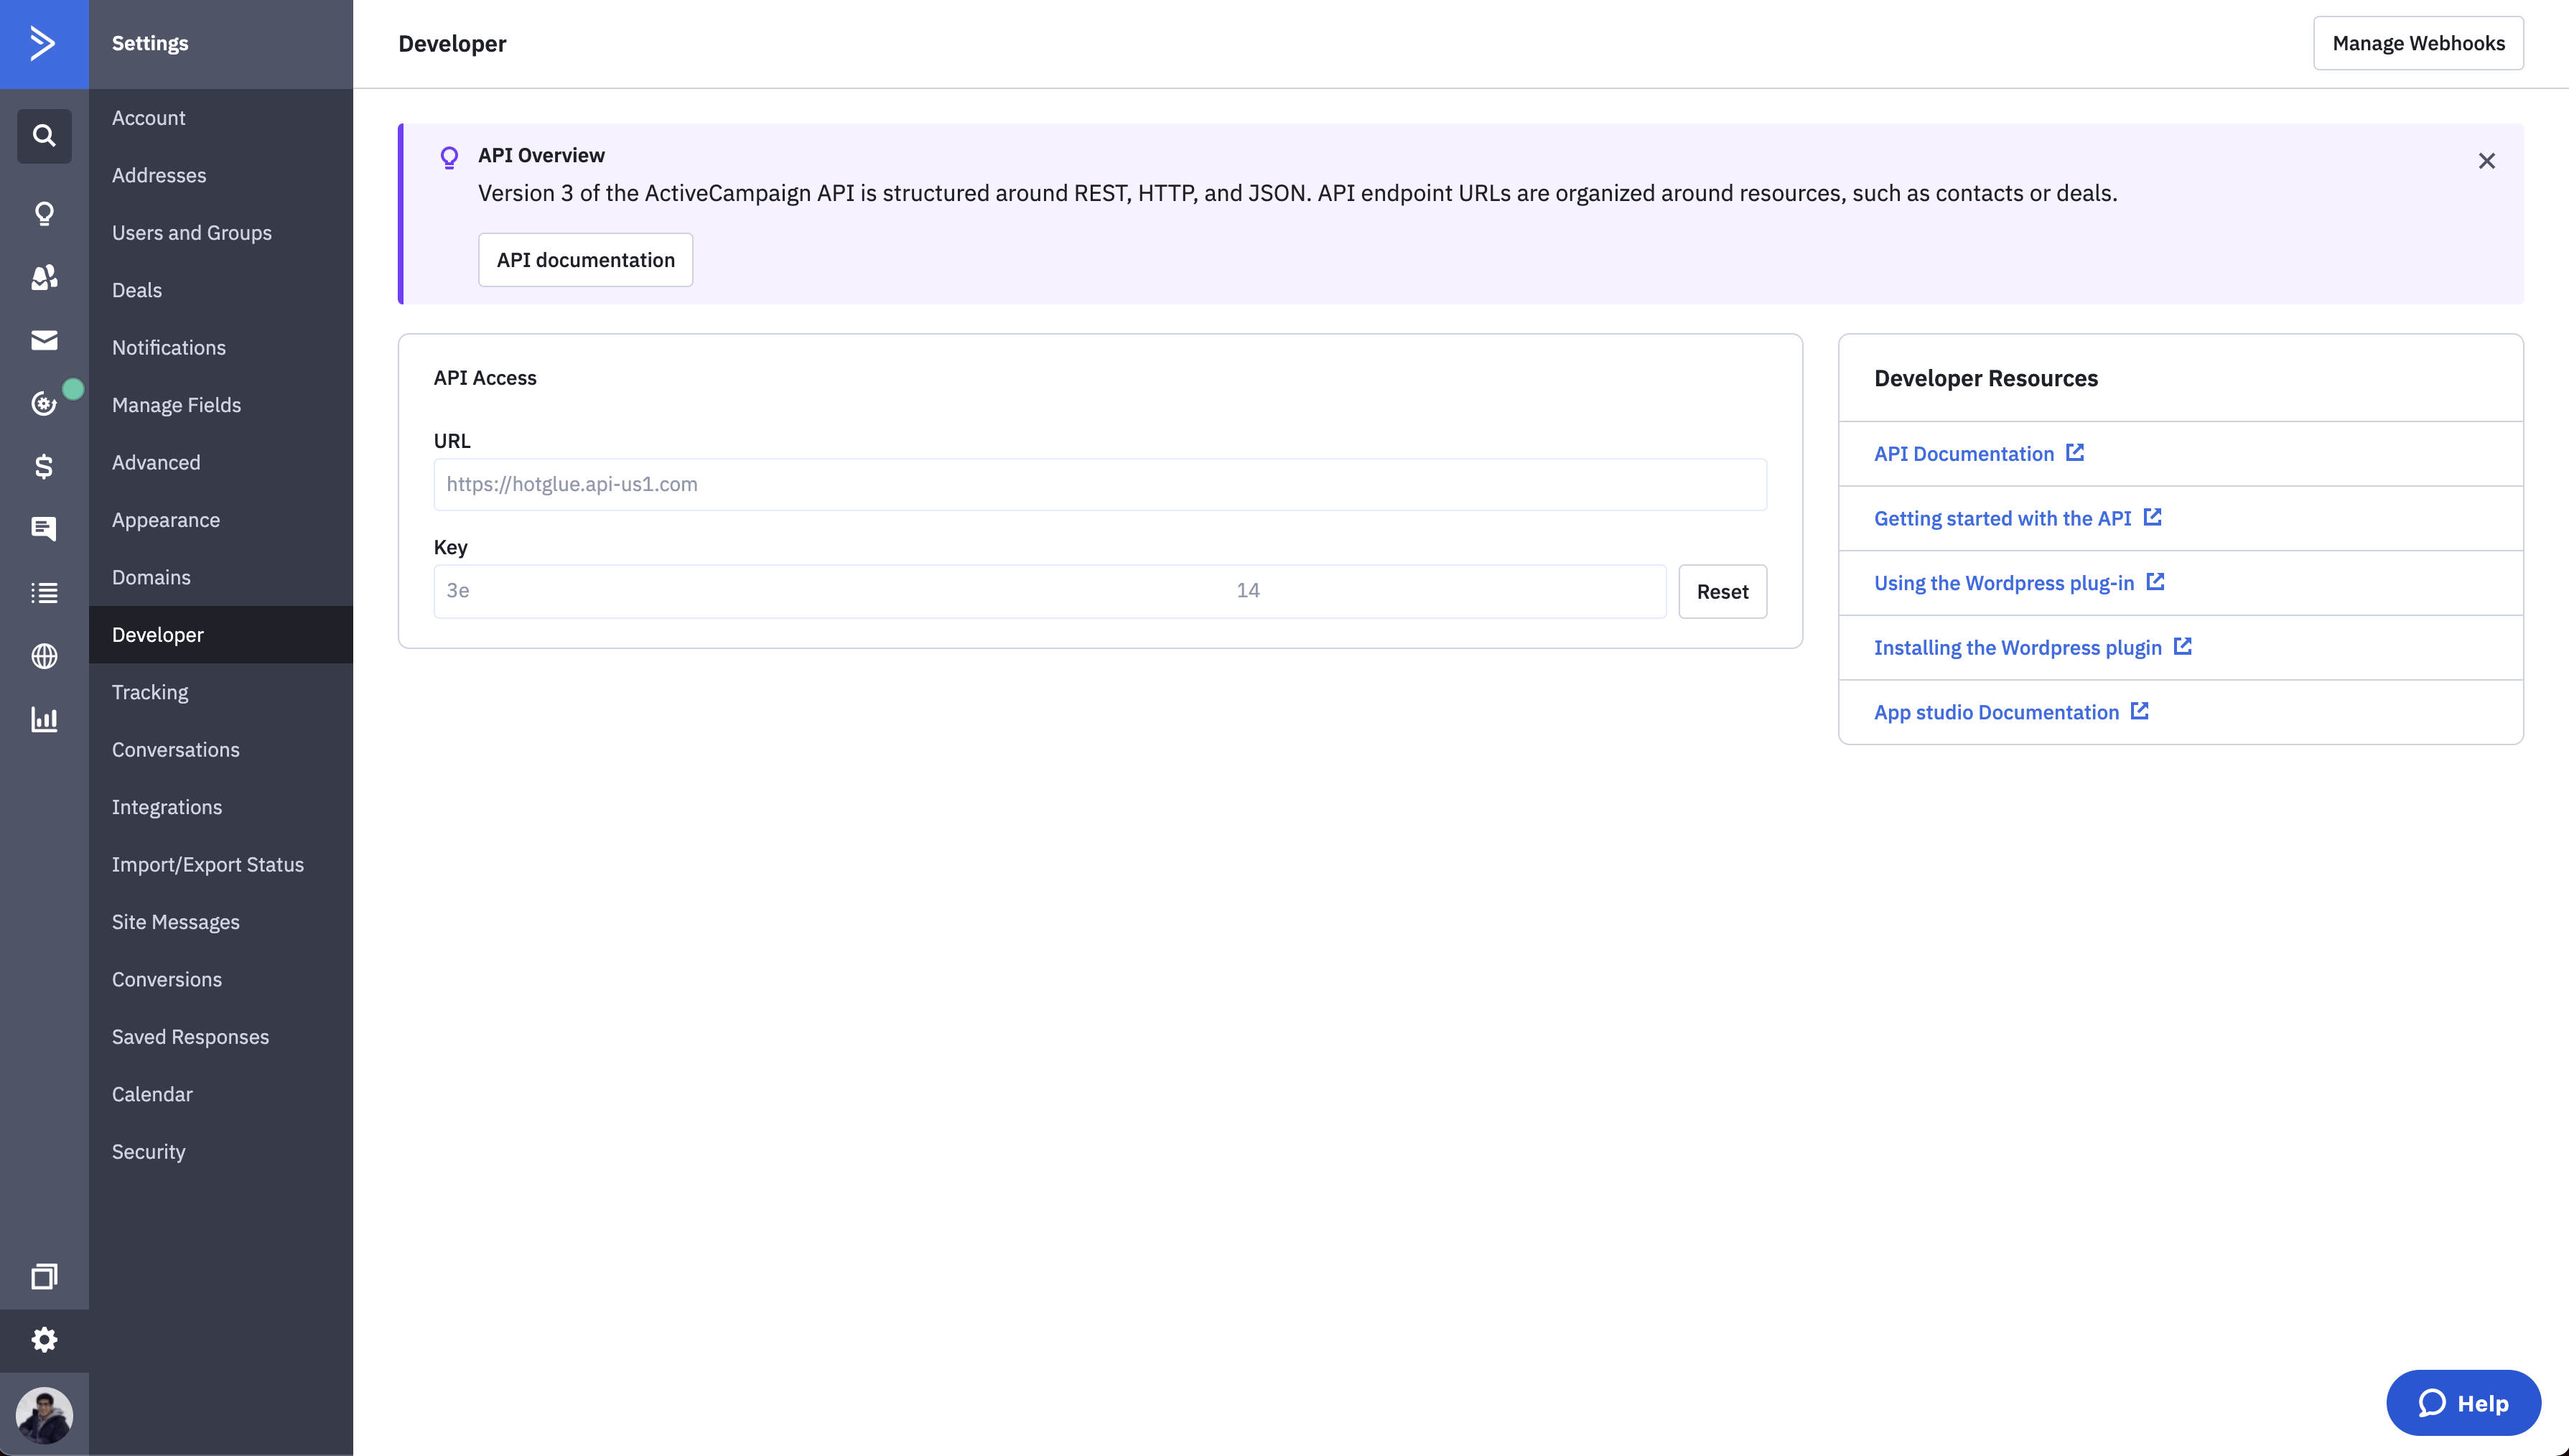Image resolution: width=2569 pixels, height=1456 pixels.
Task: Open Security settings
Action: (221, 1152)
